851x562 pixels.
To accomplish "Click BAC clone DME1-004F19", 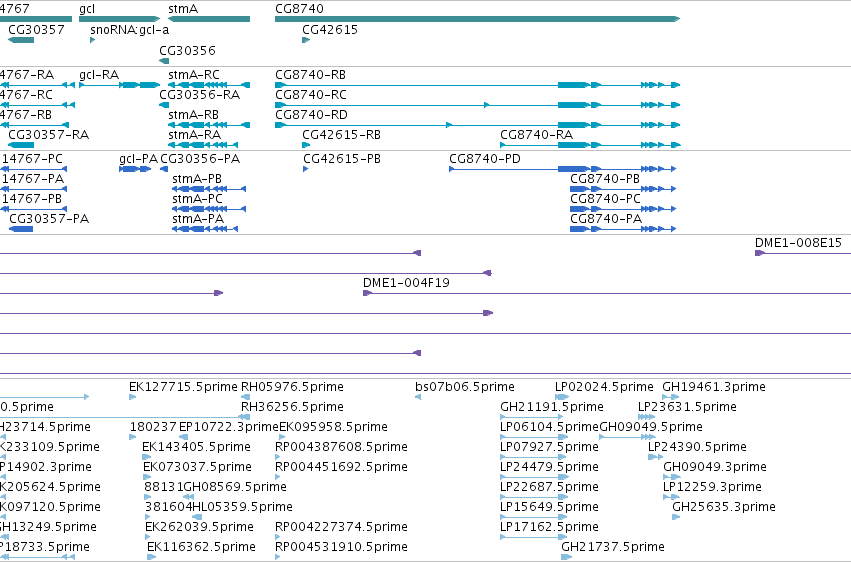I will (607, 293).
